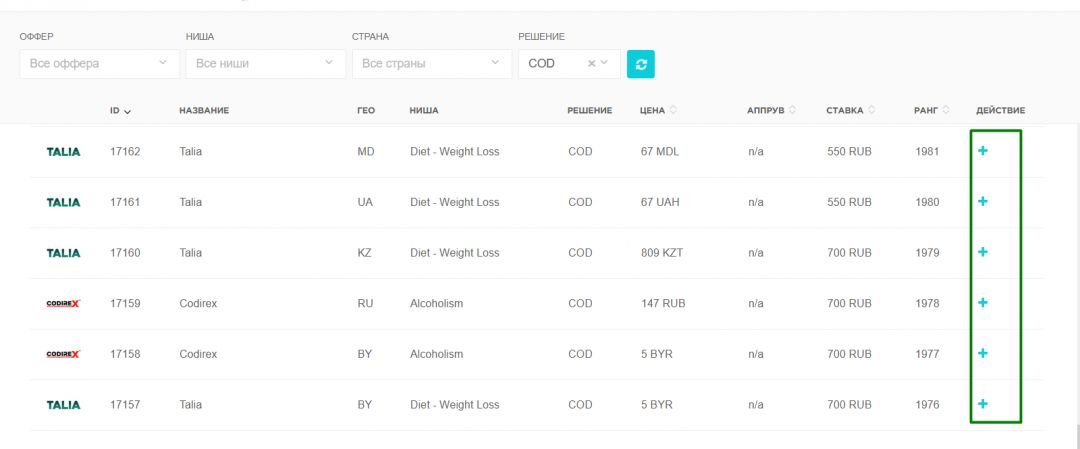Click the plus icon for Talia 17162
Viewport: 1080px width, 449px height.
tap(983, 151)
